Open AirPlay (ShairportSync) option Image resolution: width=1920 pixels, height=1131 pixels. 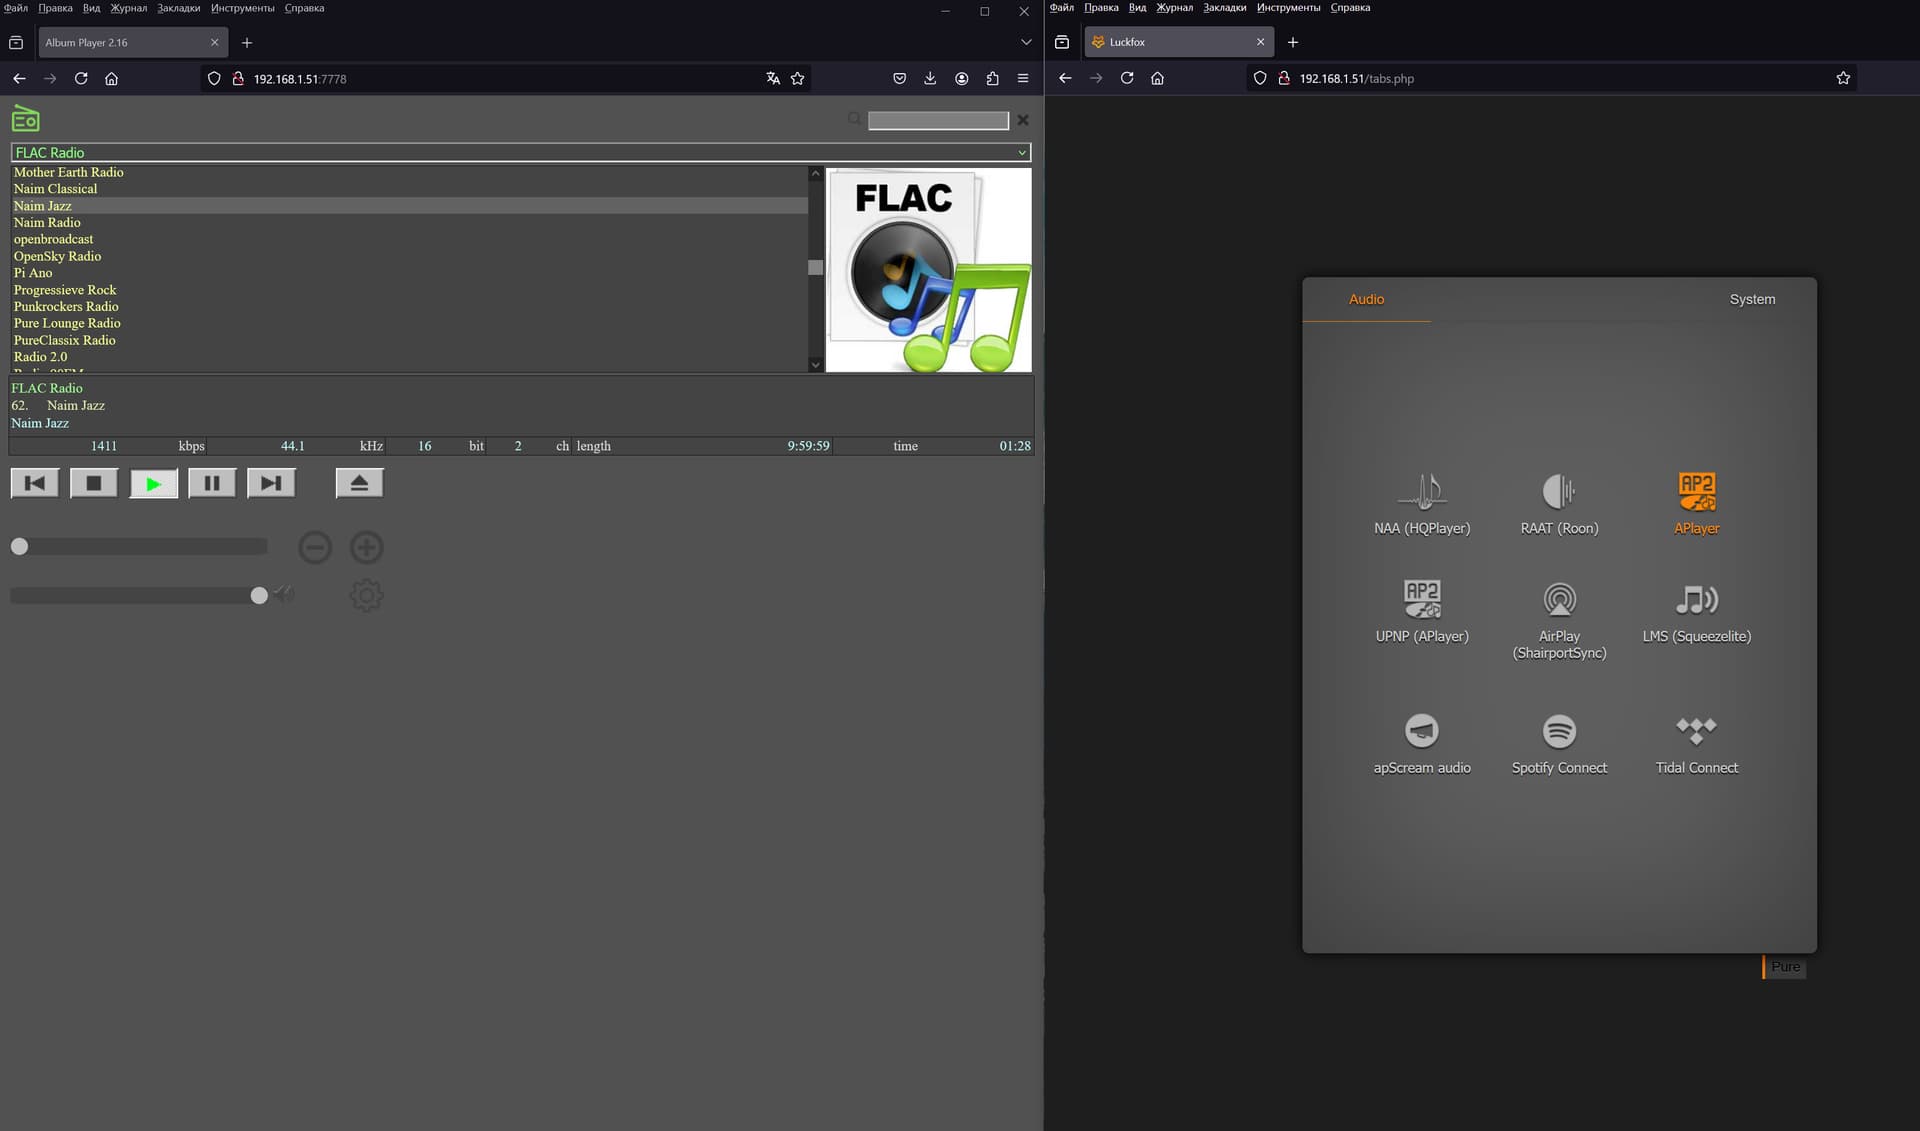click(1559, 600)
